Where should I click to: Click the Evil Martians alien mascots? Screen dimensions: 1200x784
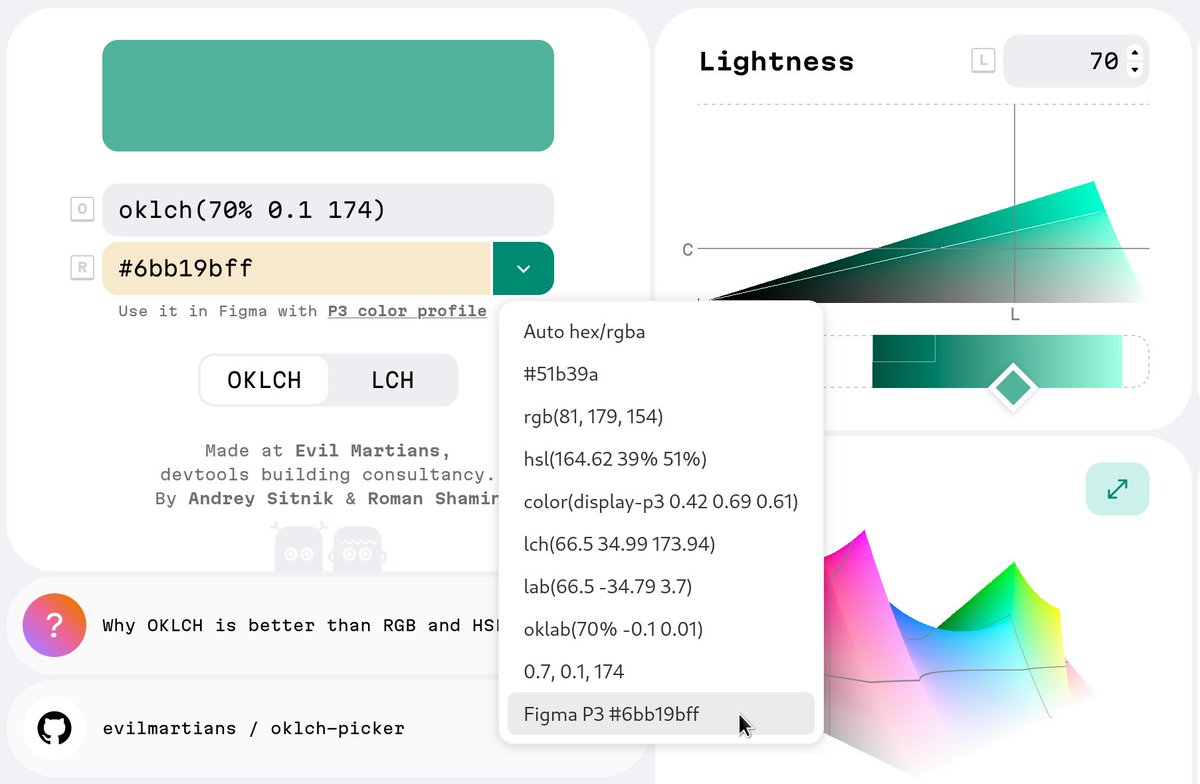[328, 547]
